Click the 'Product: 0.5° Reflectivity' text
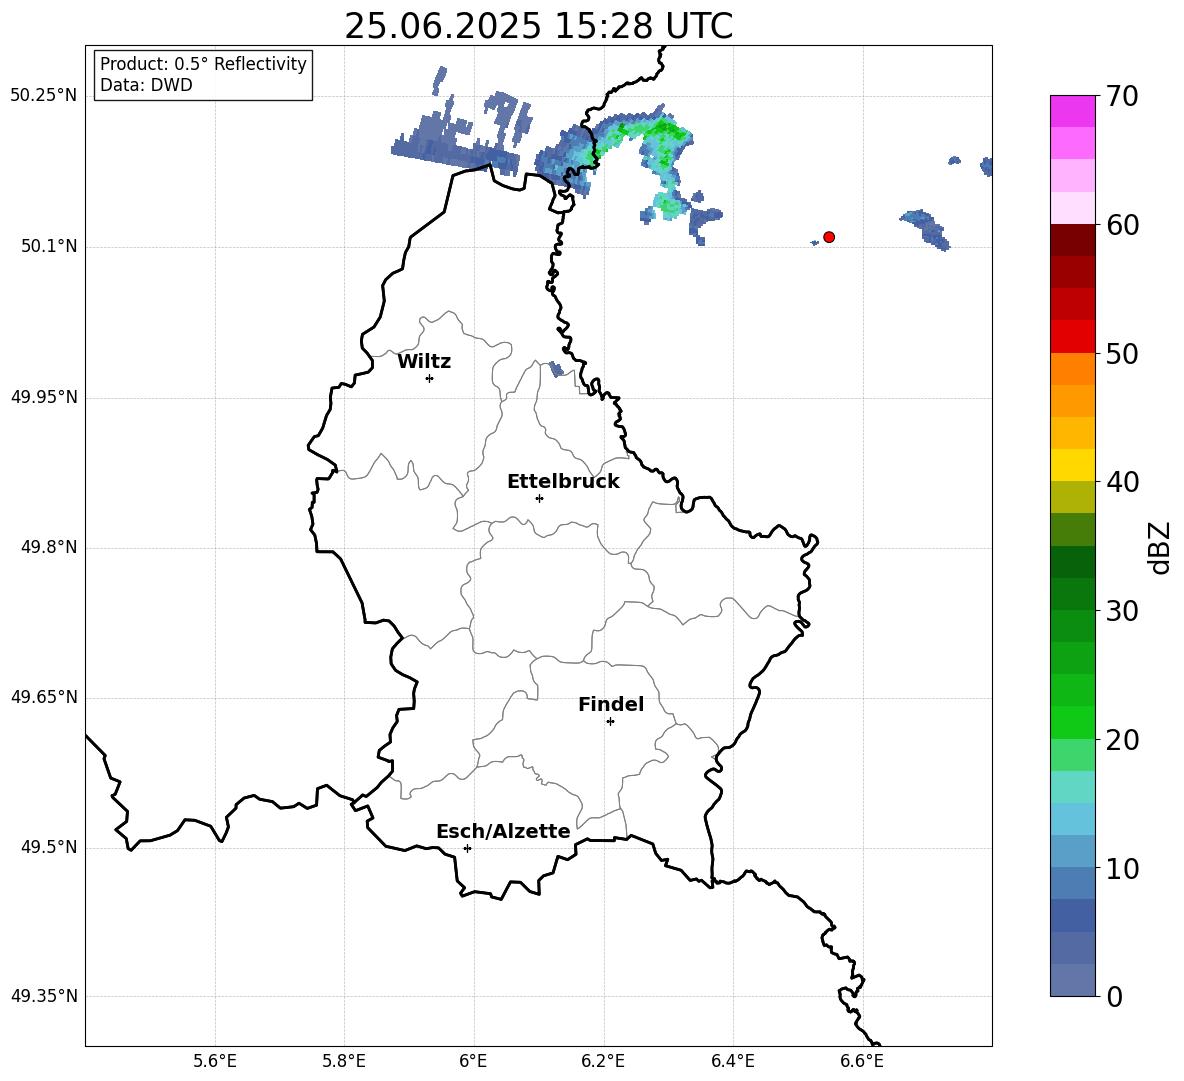 pos(203,64)
